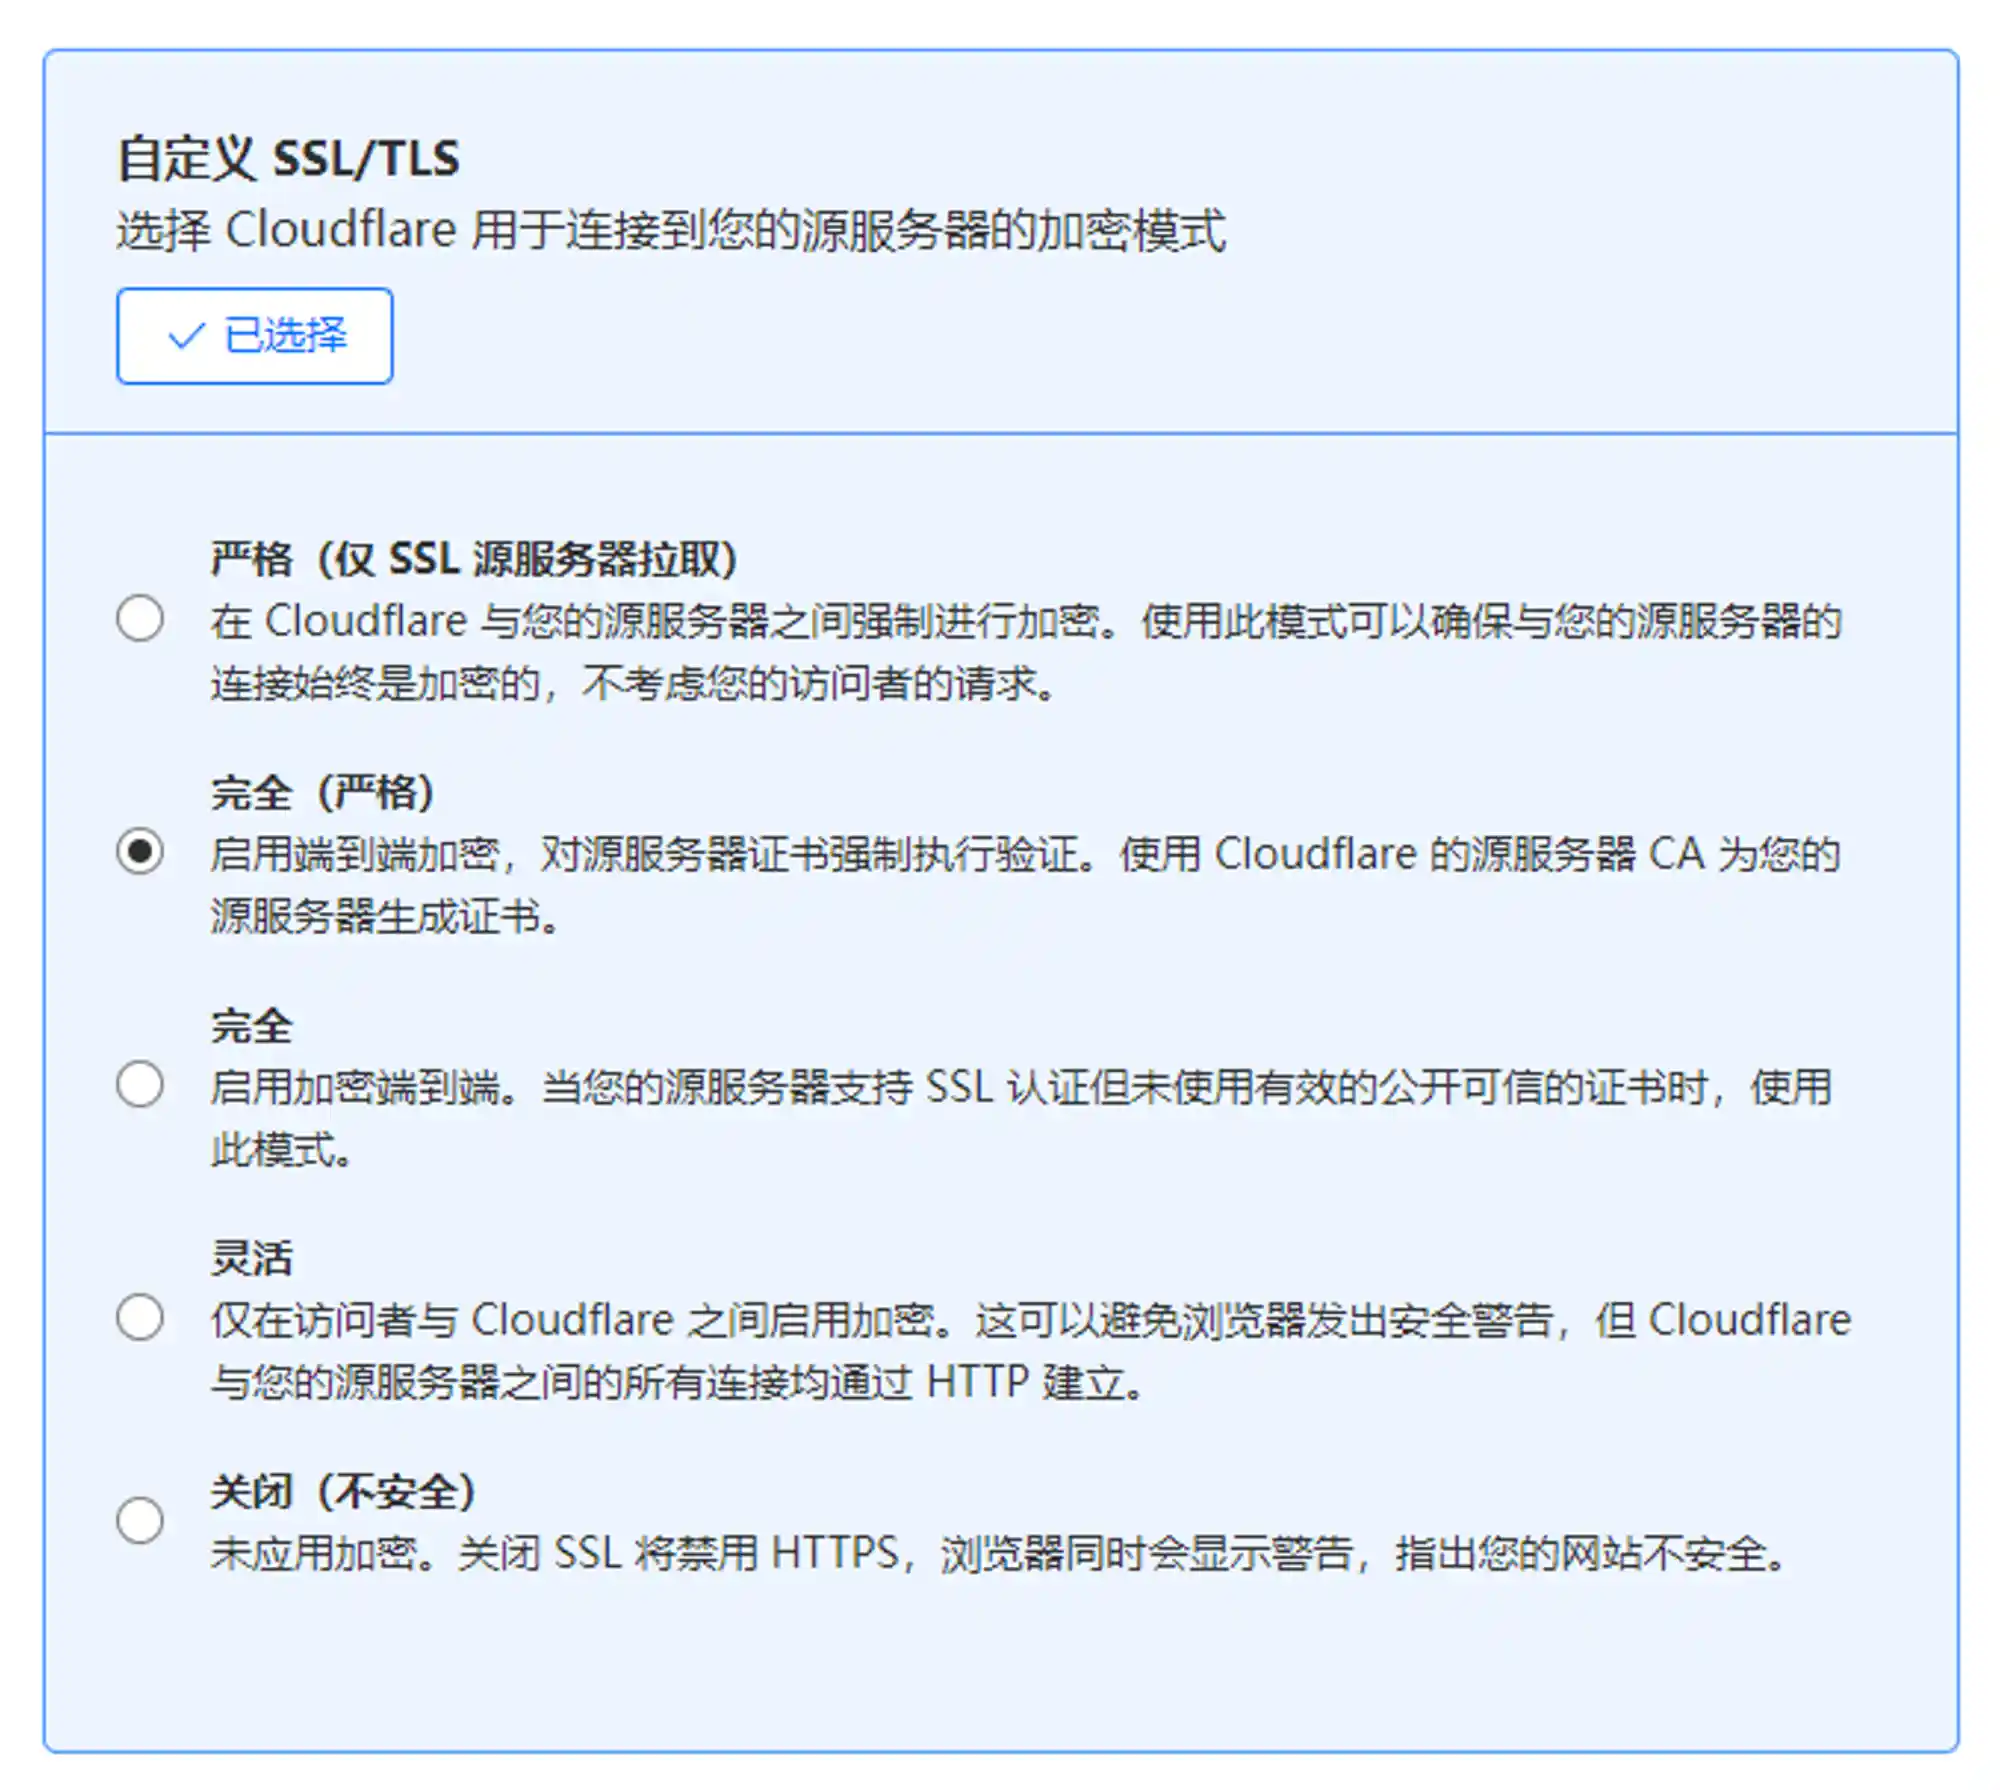The width and height of the screenshot is (2000, 1790).
Task: Pick the 关闭（不安全）radio button
Action: pyautogui.click(x=140, y=1520)
